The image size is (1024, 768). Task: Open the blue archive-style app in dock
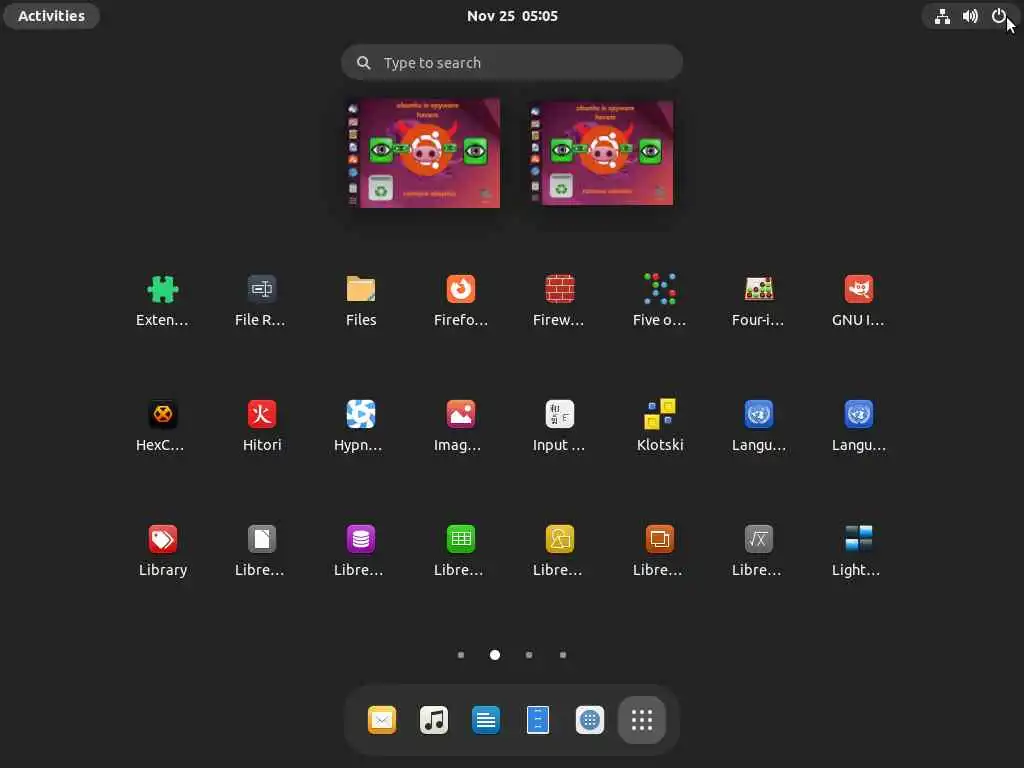(538, 720)
